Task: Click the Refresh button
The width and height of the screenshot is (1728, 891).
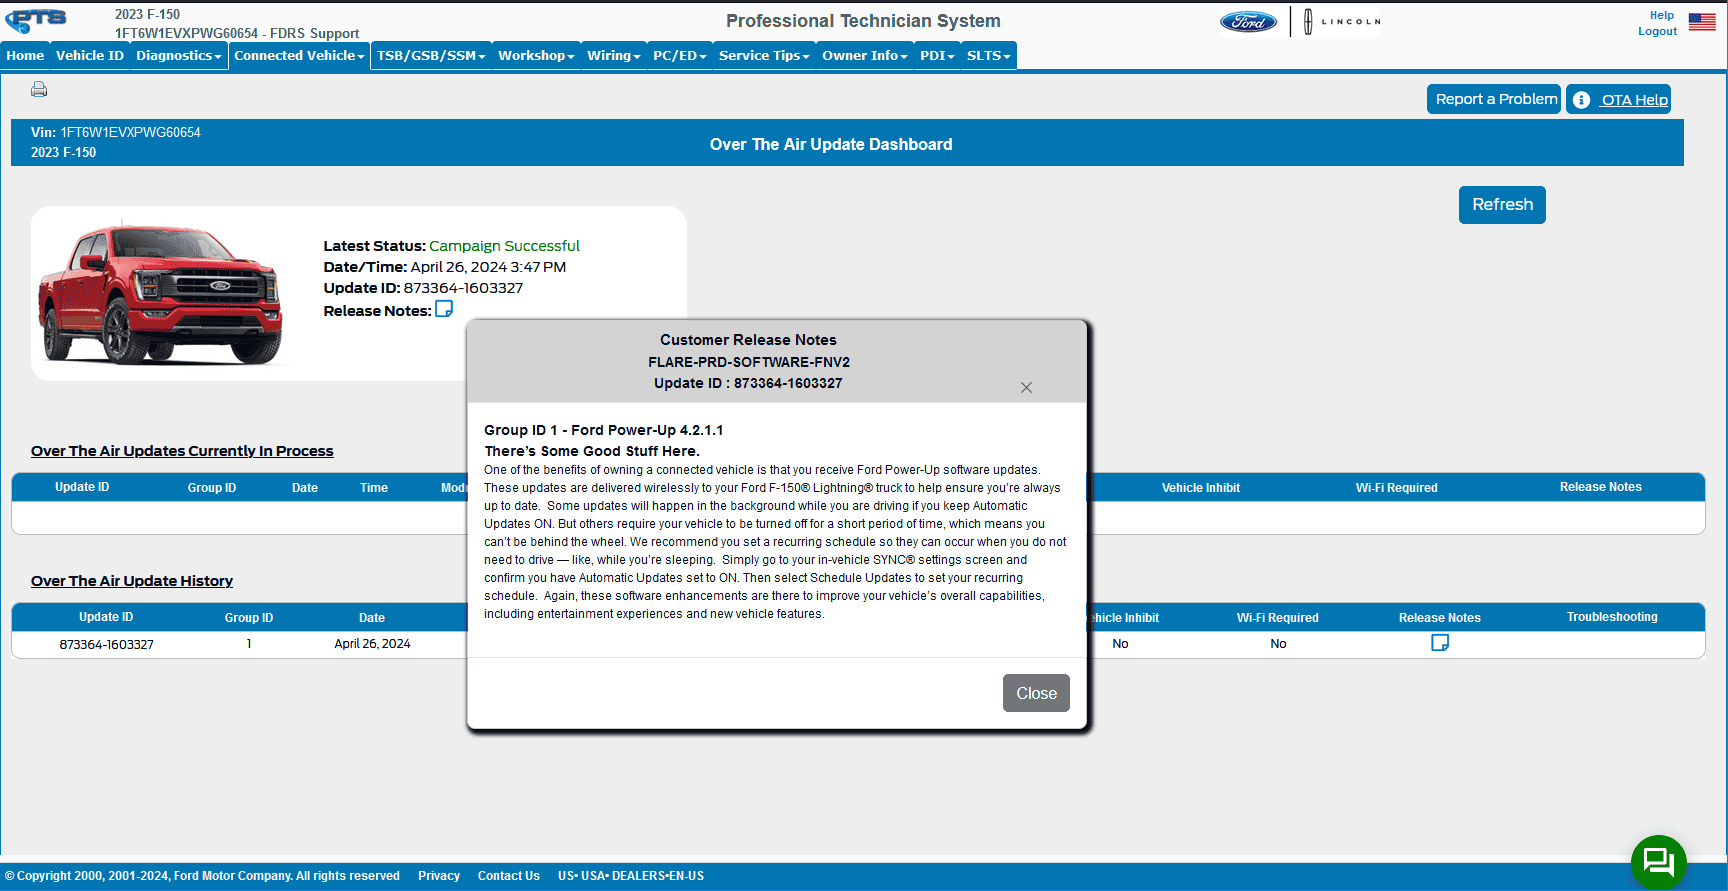Action: (x=1502, y=204)
